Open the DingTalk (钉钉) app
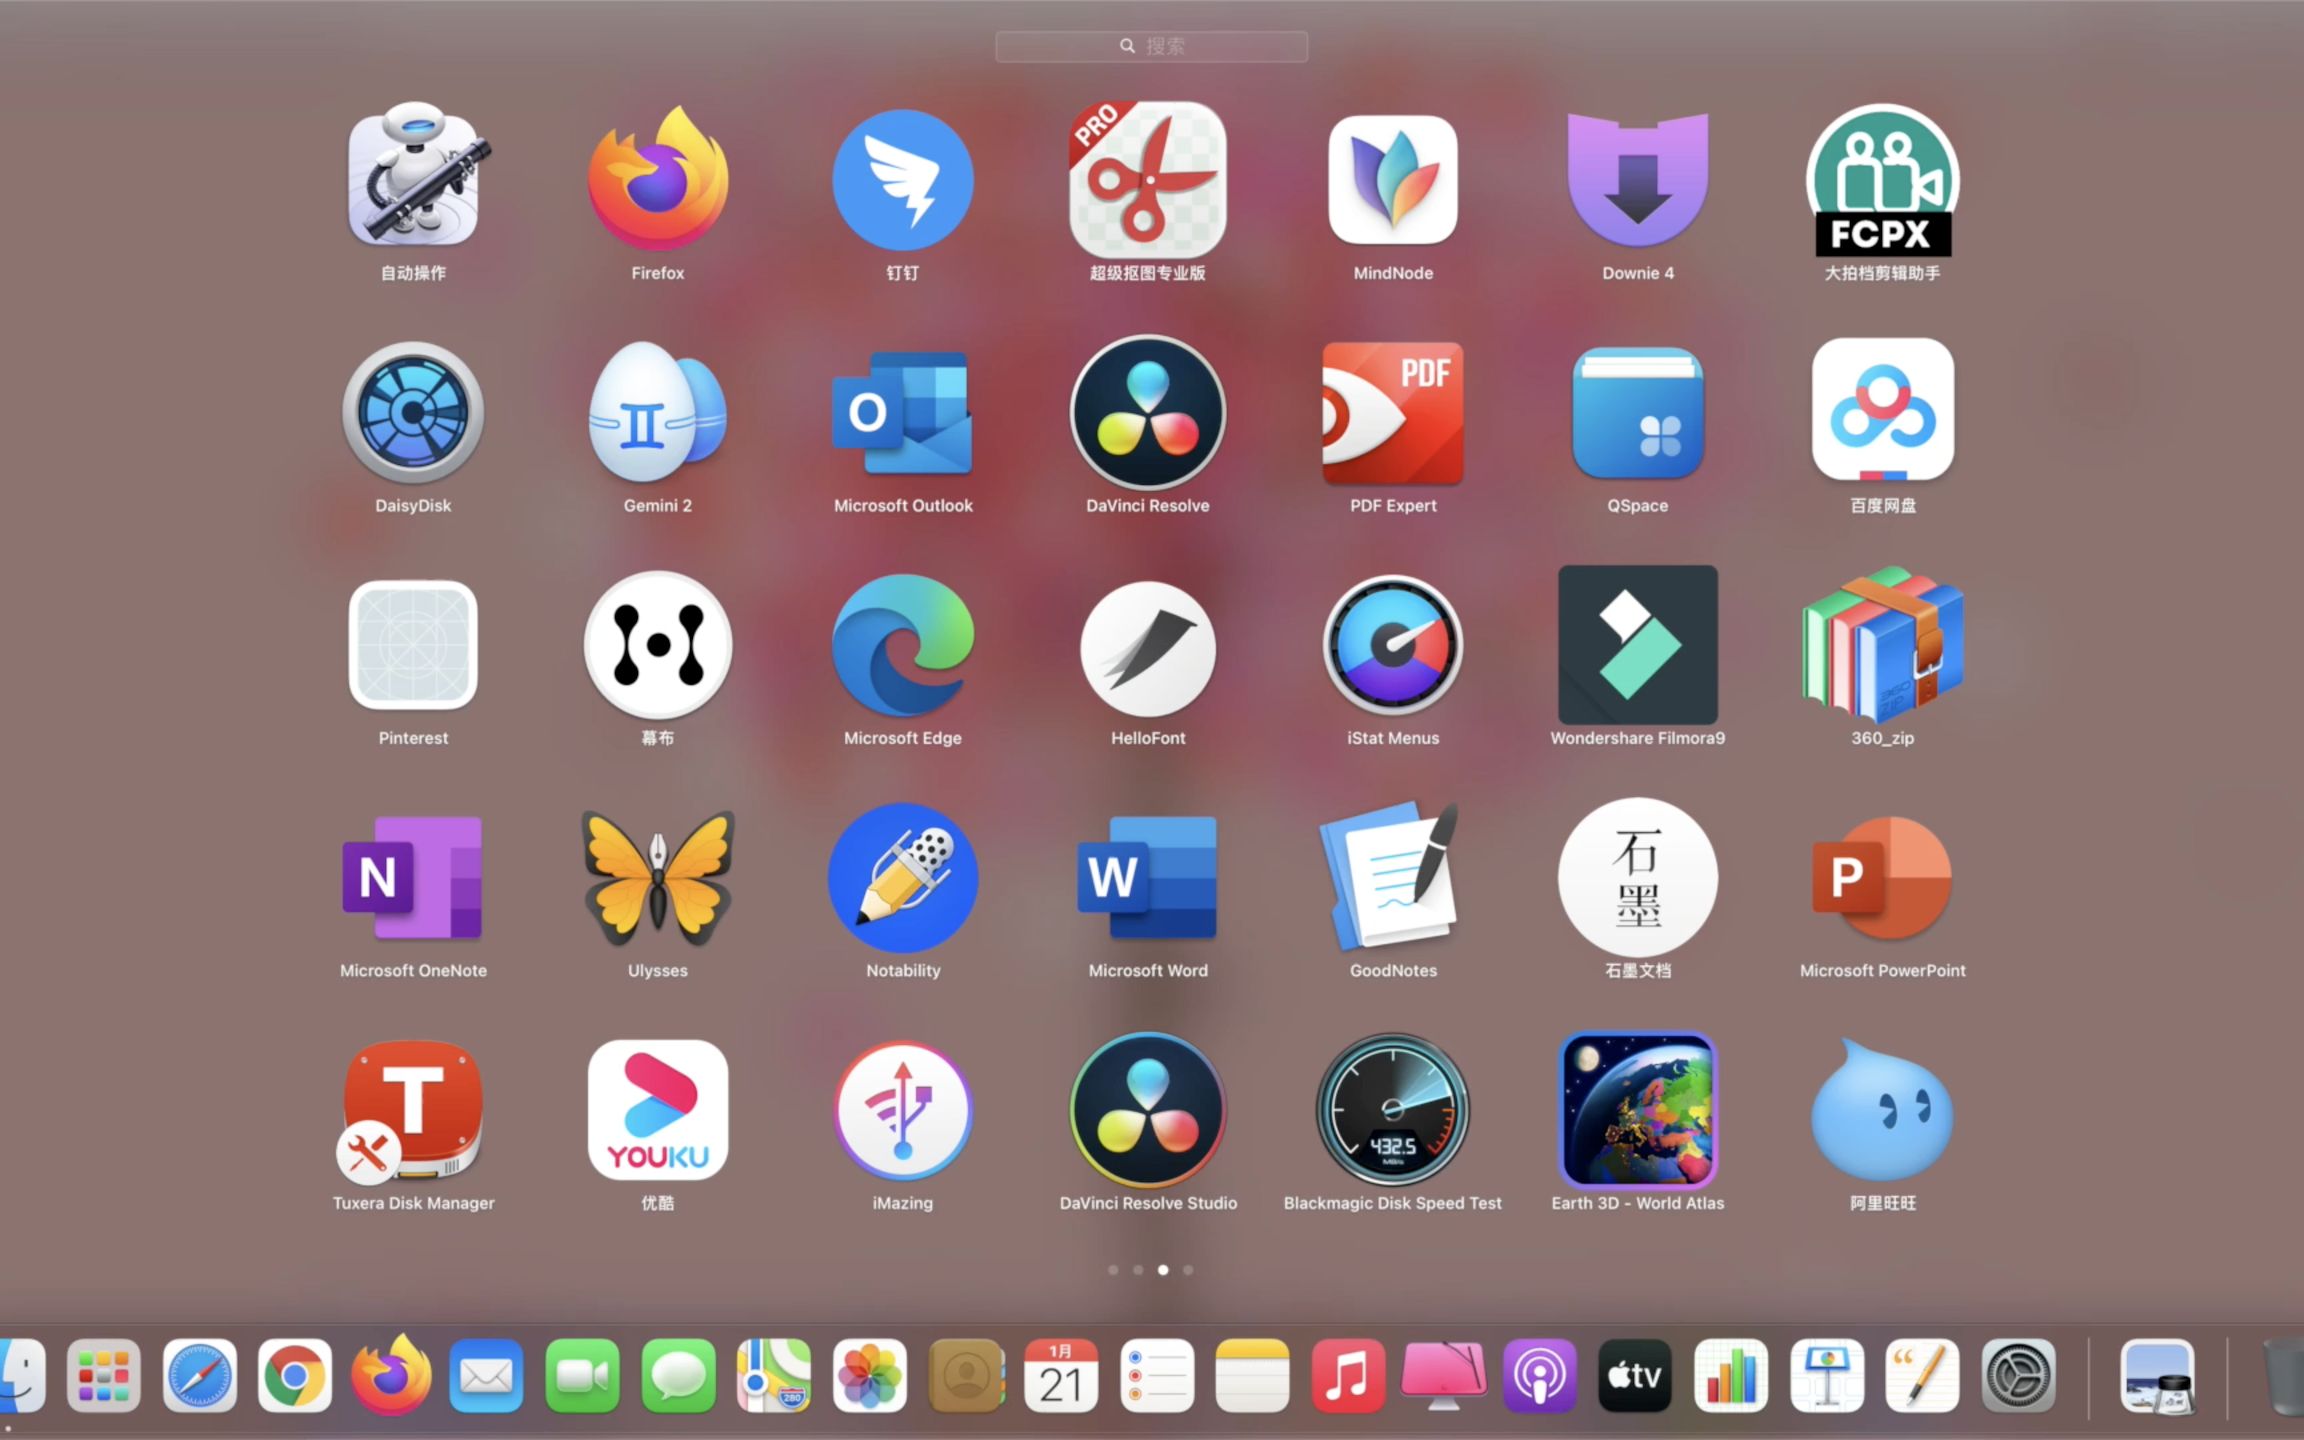 (903, 180)
